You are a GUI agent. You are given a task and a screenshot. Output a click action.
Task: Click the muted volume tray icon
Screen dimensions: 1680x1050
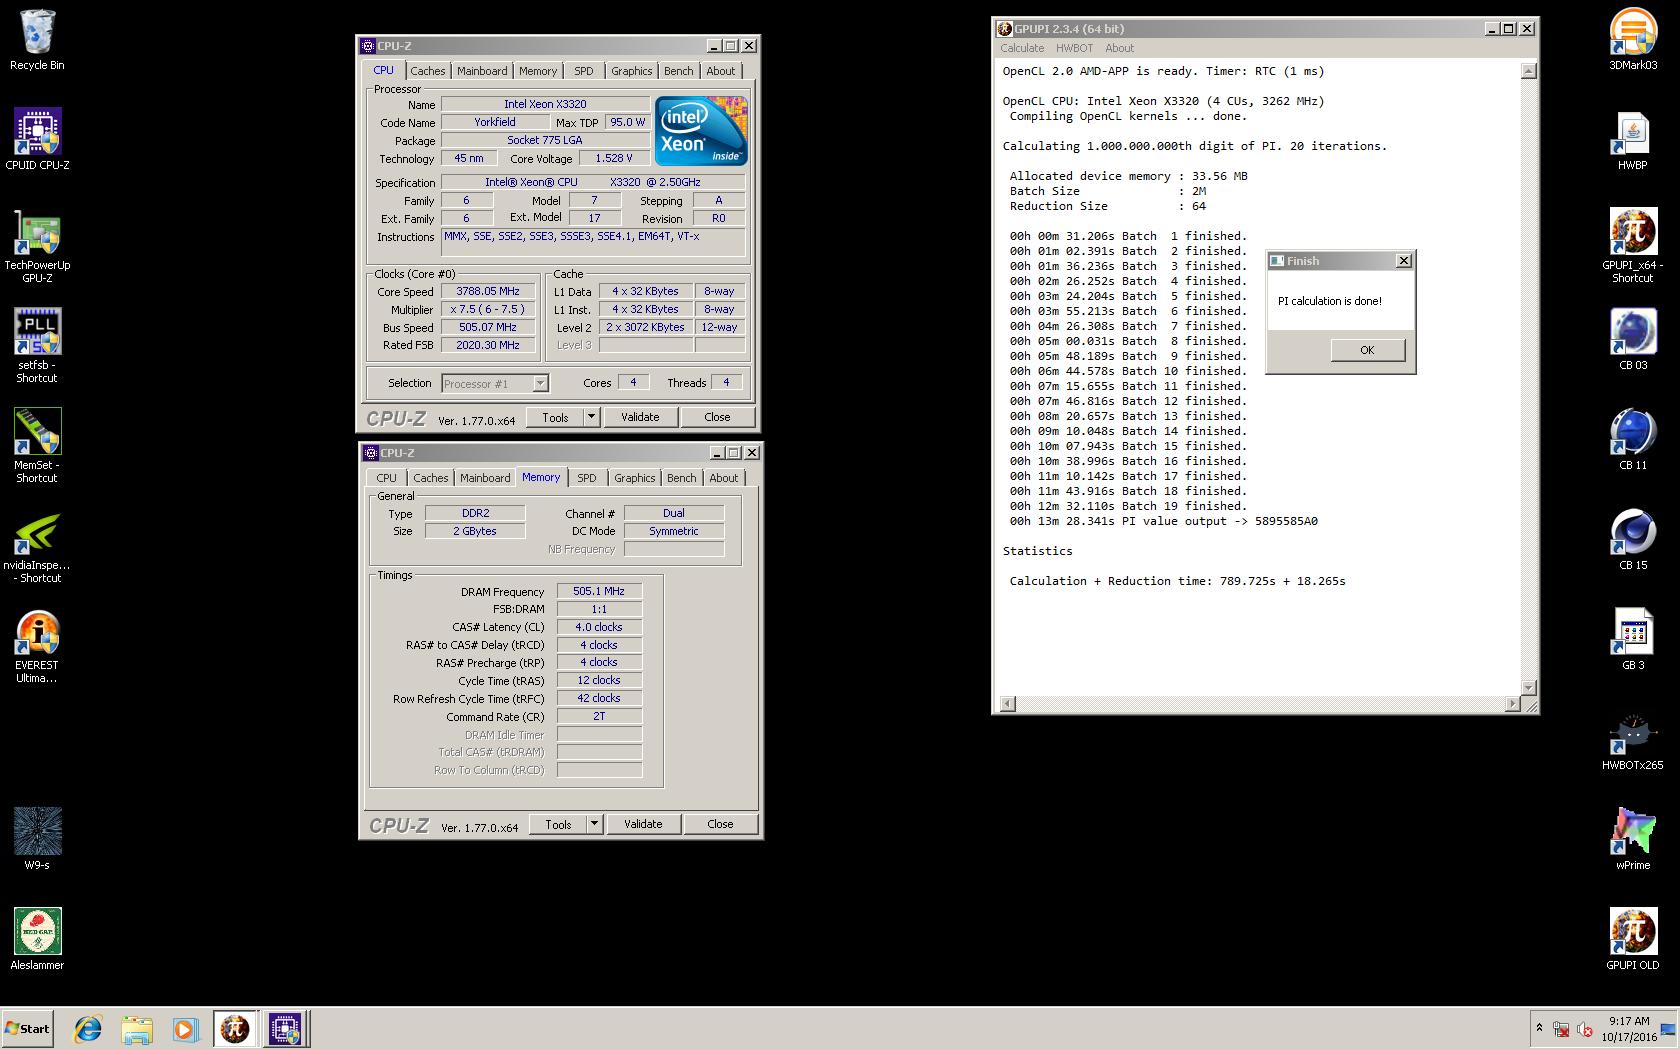coord(1585,1029)
